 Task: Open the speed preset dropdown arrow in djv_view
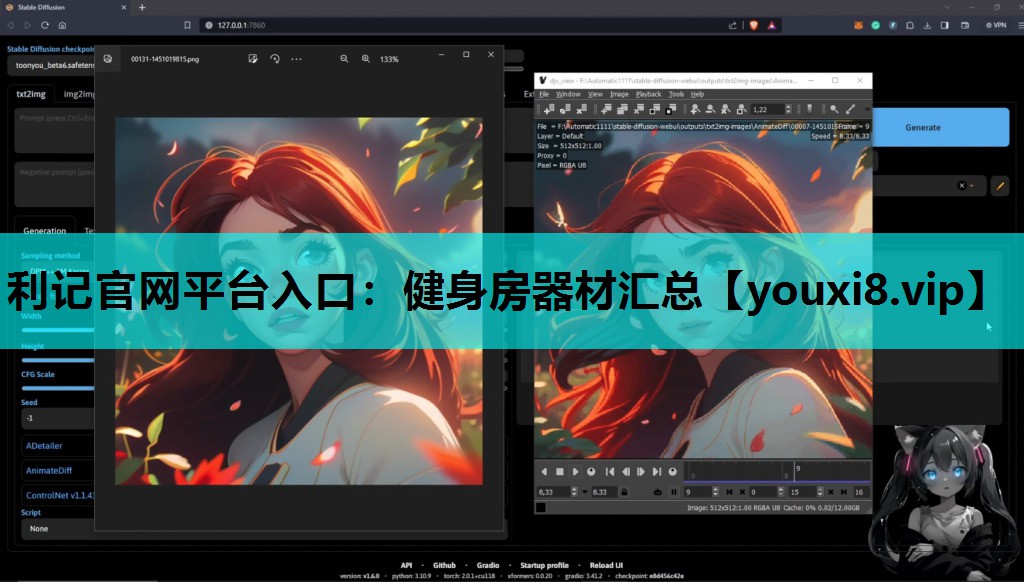tap(585, 492)
